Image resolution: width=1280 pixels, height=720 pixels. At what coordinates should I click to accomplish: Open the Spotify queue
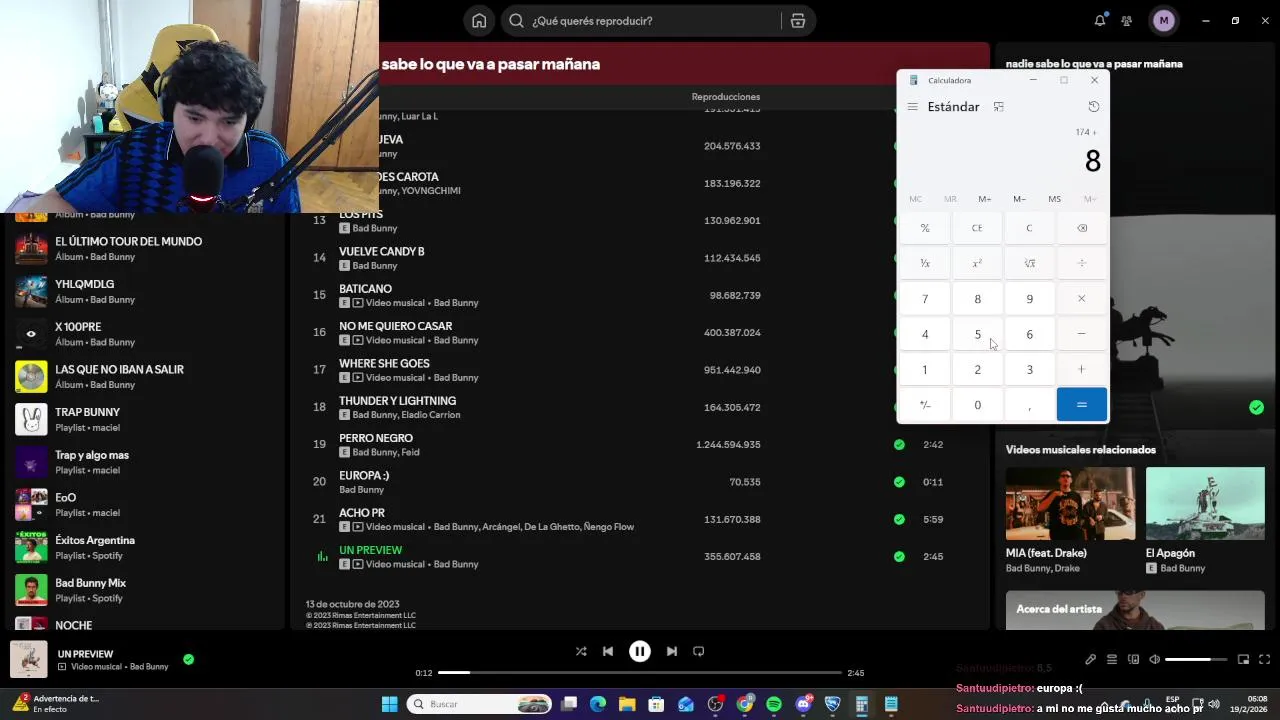1112,660
